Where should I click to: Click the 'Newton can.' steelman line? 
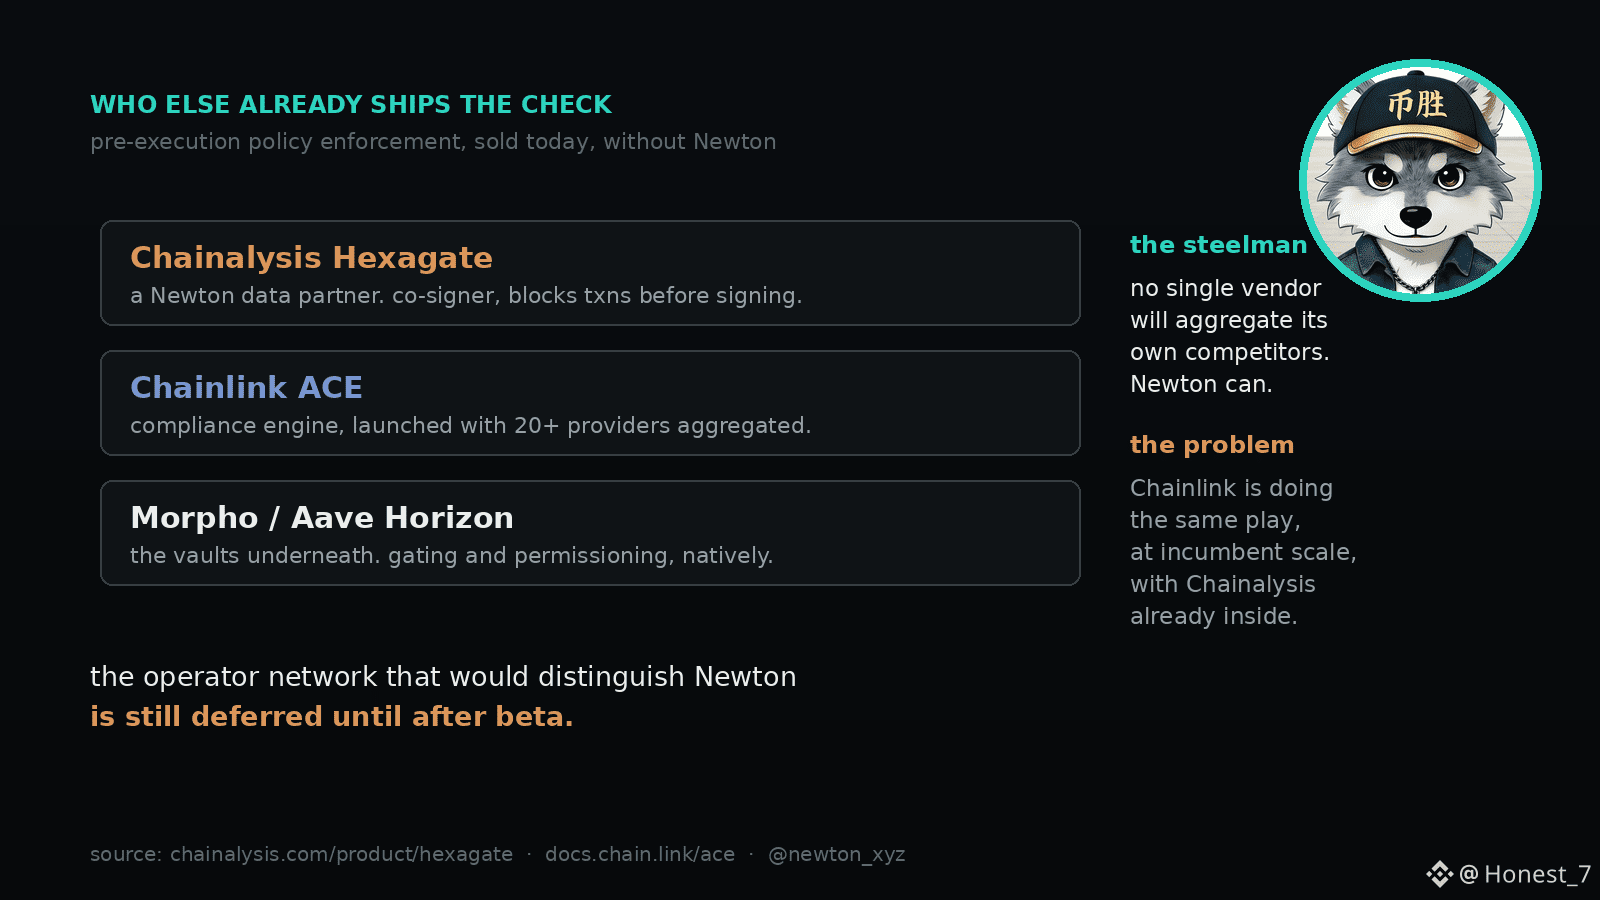pyautogui.click(x=1201, y=384)
